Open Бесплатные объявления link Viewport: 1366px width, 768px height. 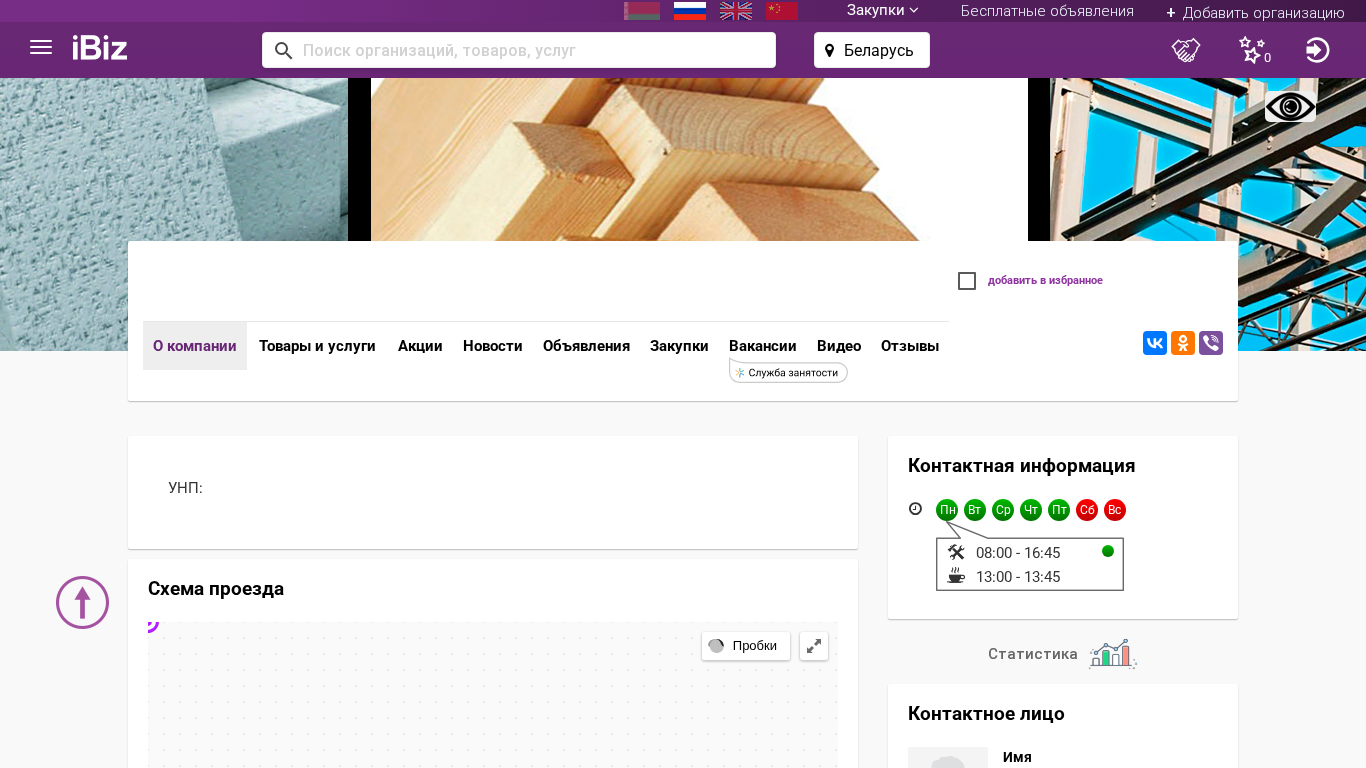pyautogui.click(x=1047, y=11)
